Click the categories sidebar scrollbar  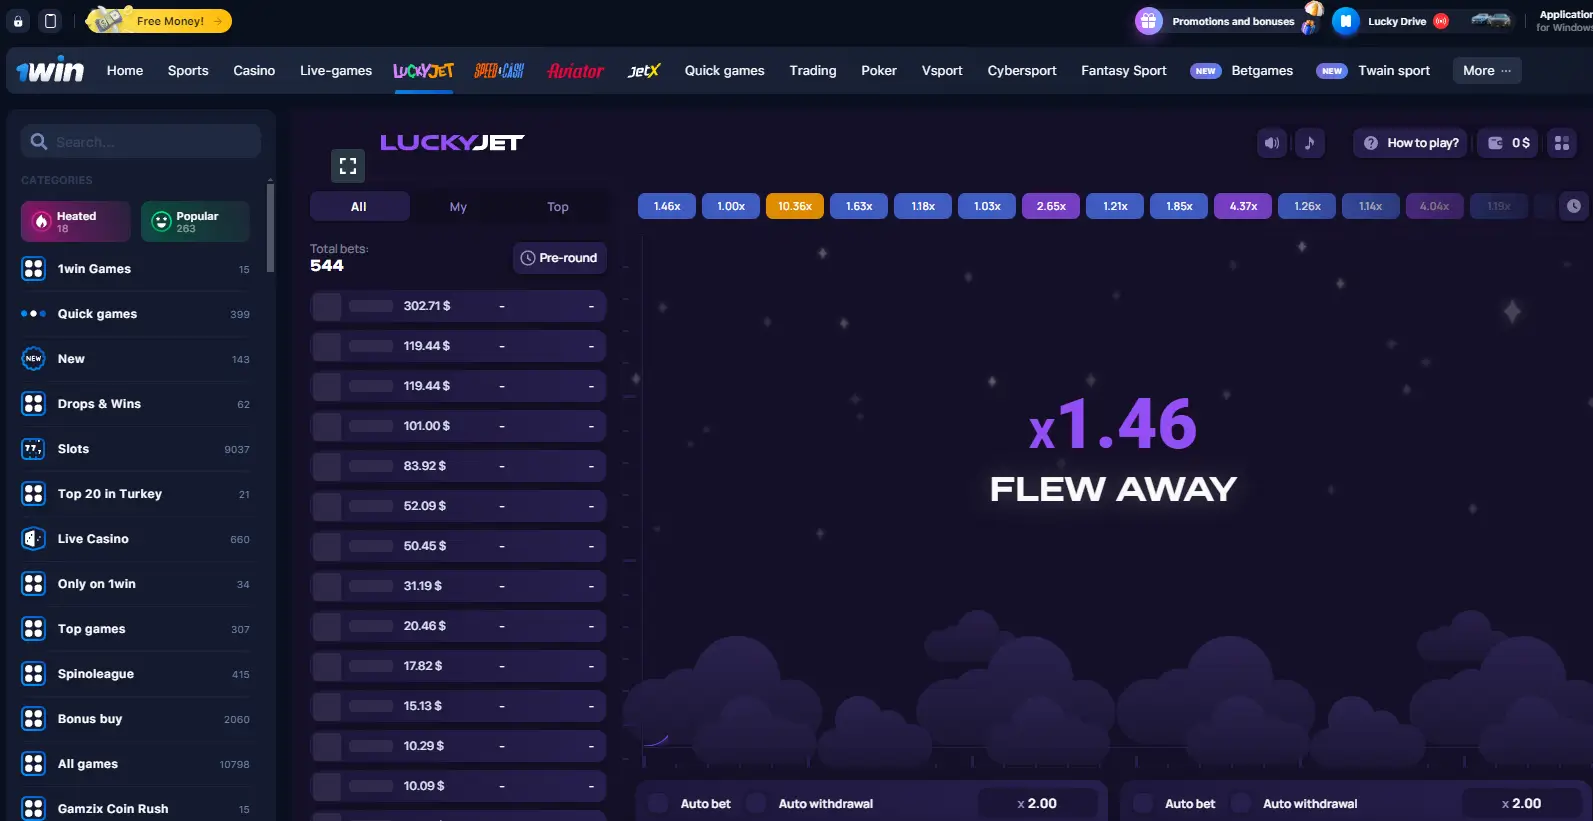pos(270,227)
